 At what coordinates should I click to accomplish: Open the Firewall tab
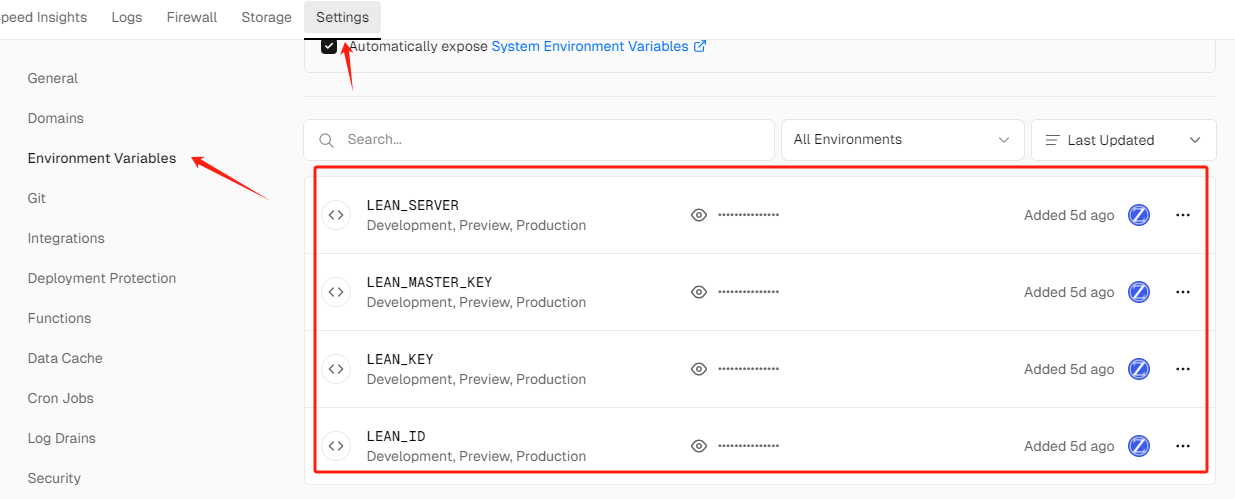[192, 17]
